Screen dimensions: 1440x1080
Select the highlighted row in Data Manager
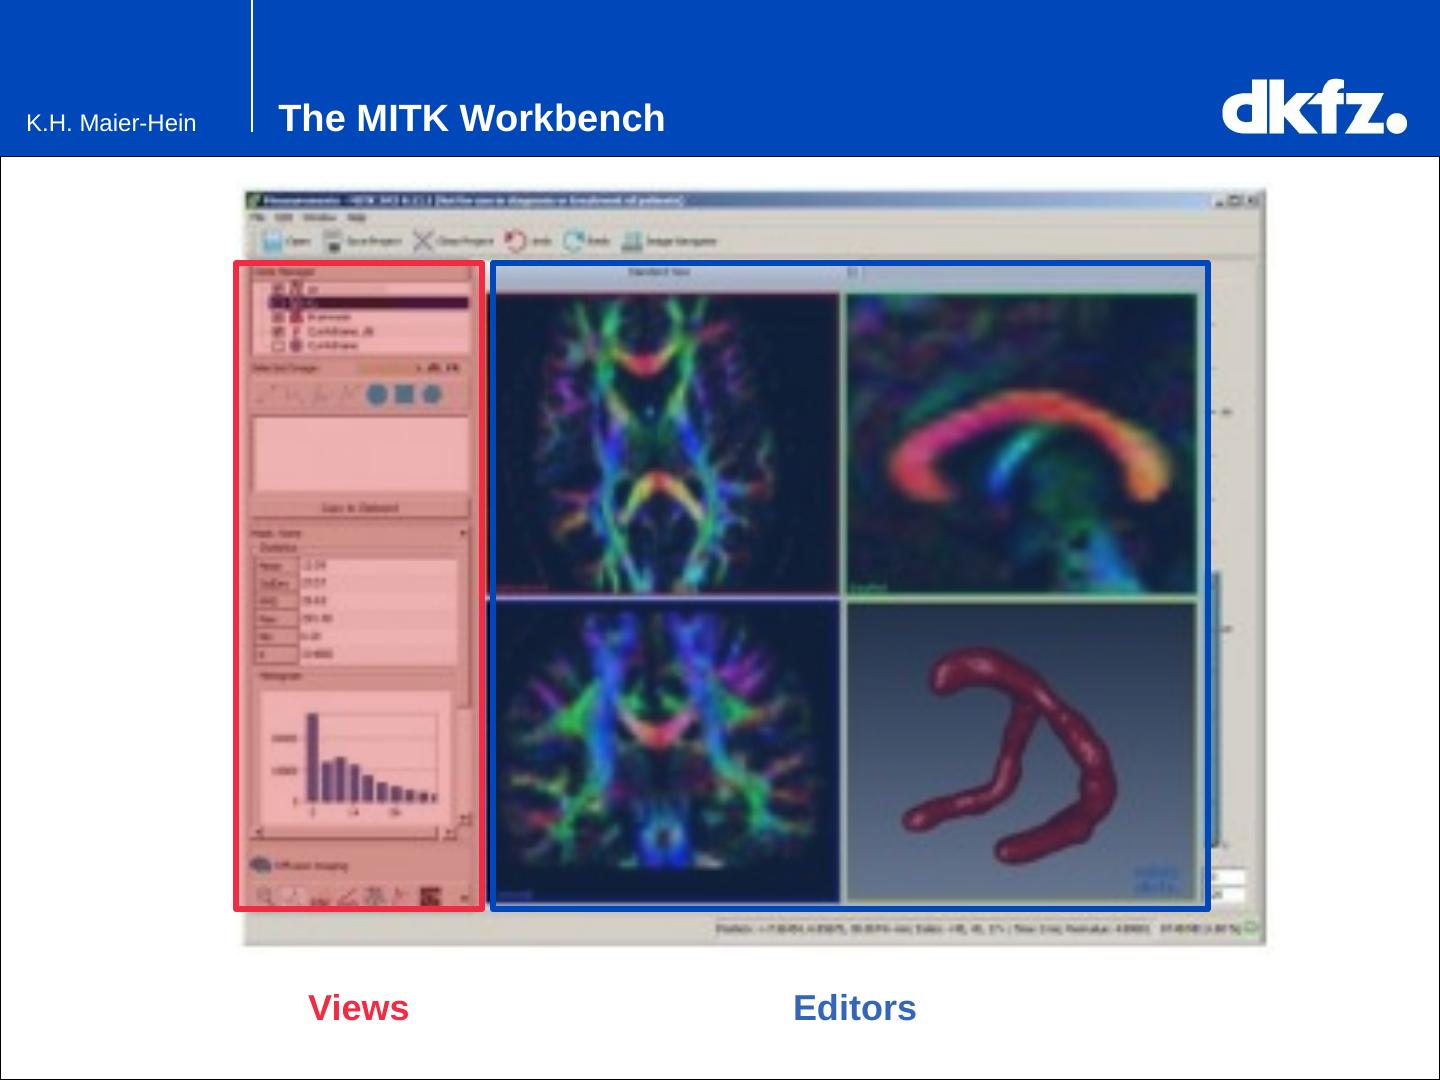pos(368,302)
